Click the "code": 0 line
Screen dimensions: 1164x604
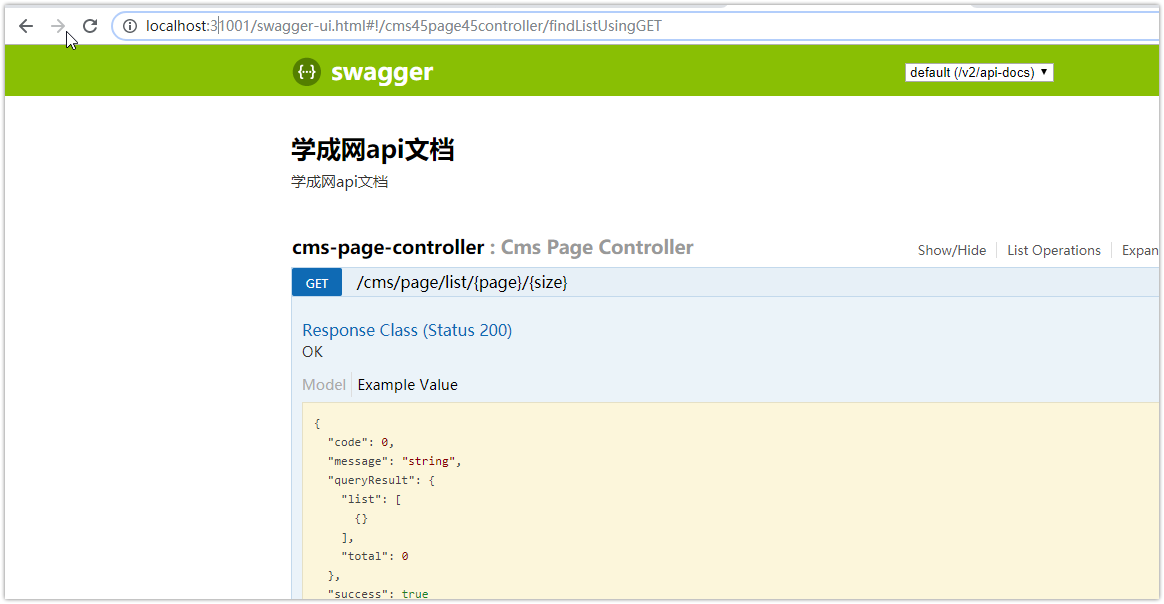click(361, 442)
